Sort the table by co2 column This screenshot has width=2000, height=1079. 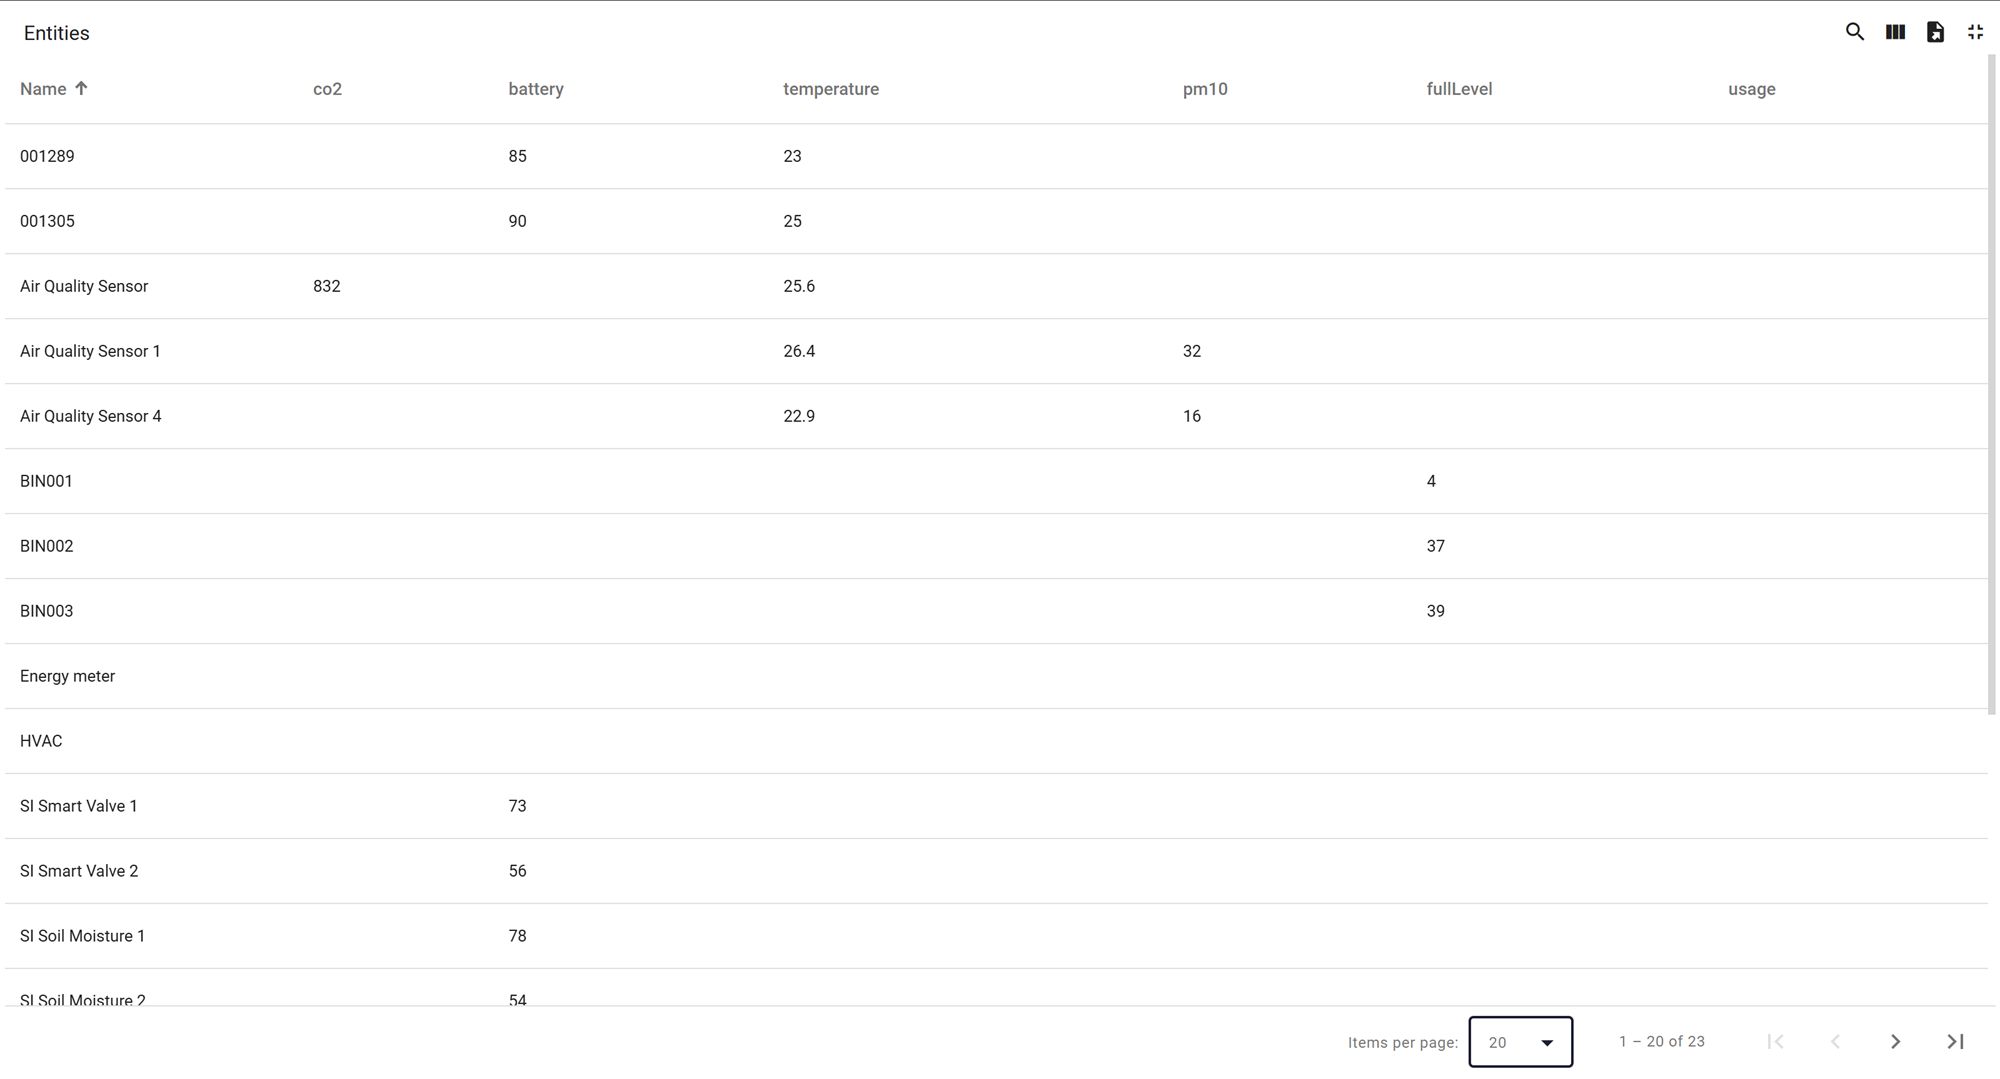coord(327,89)
